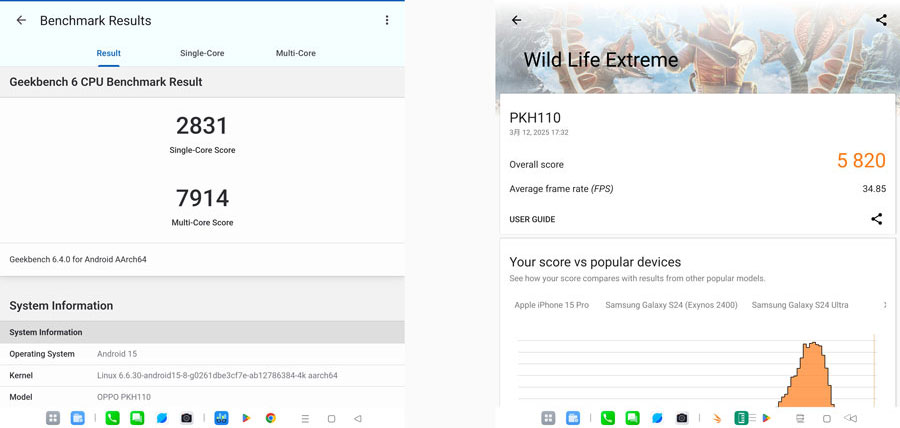
Task: Click the Android 15 operating system value
Action: coord(117,354)
